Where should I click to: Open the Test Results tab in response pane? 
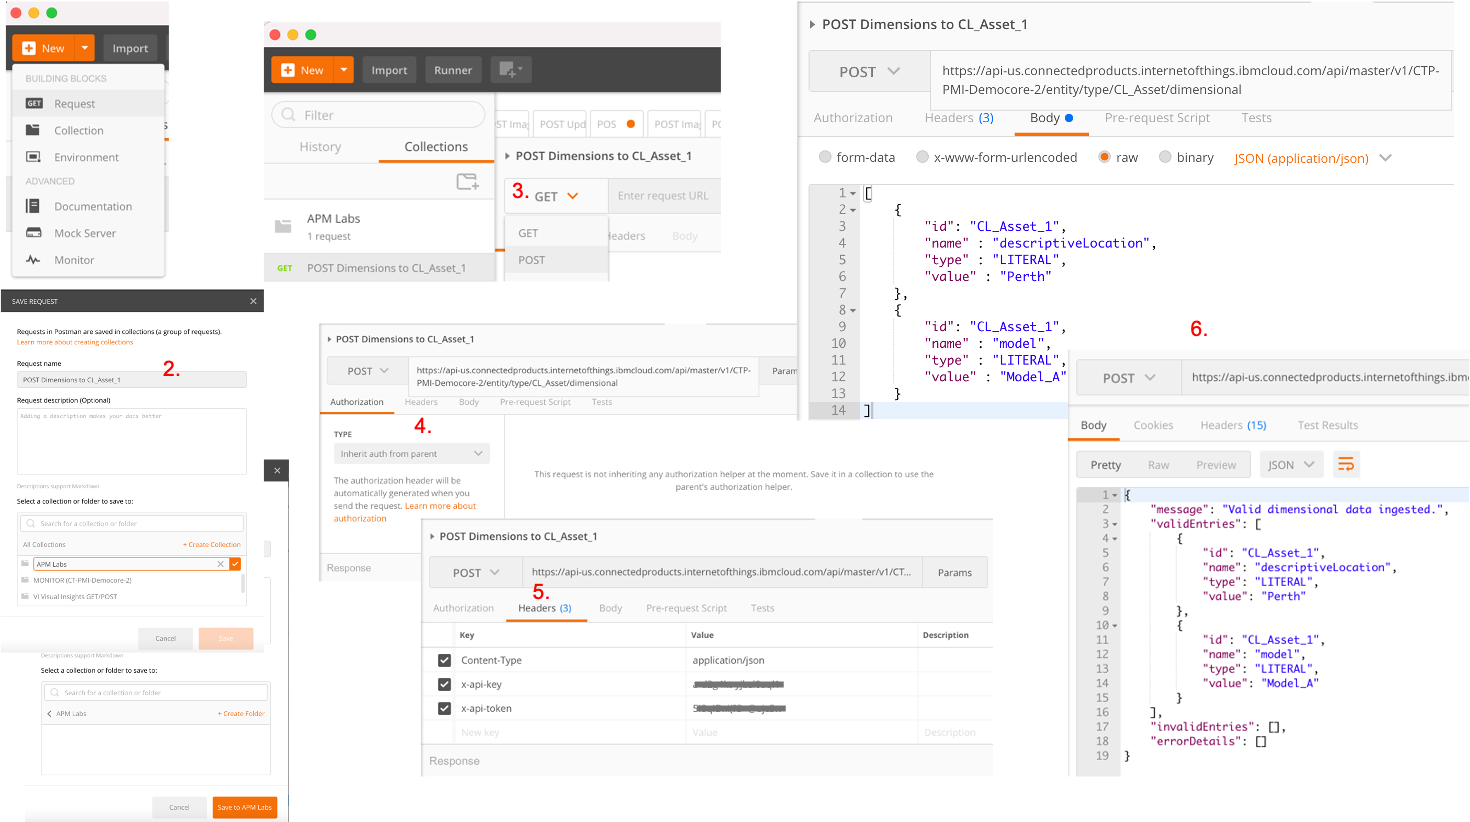(x=1328, y=425)
